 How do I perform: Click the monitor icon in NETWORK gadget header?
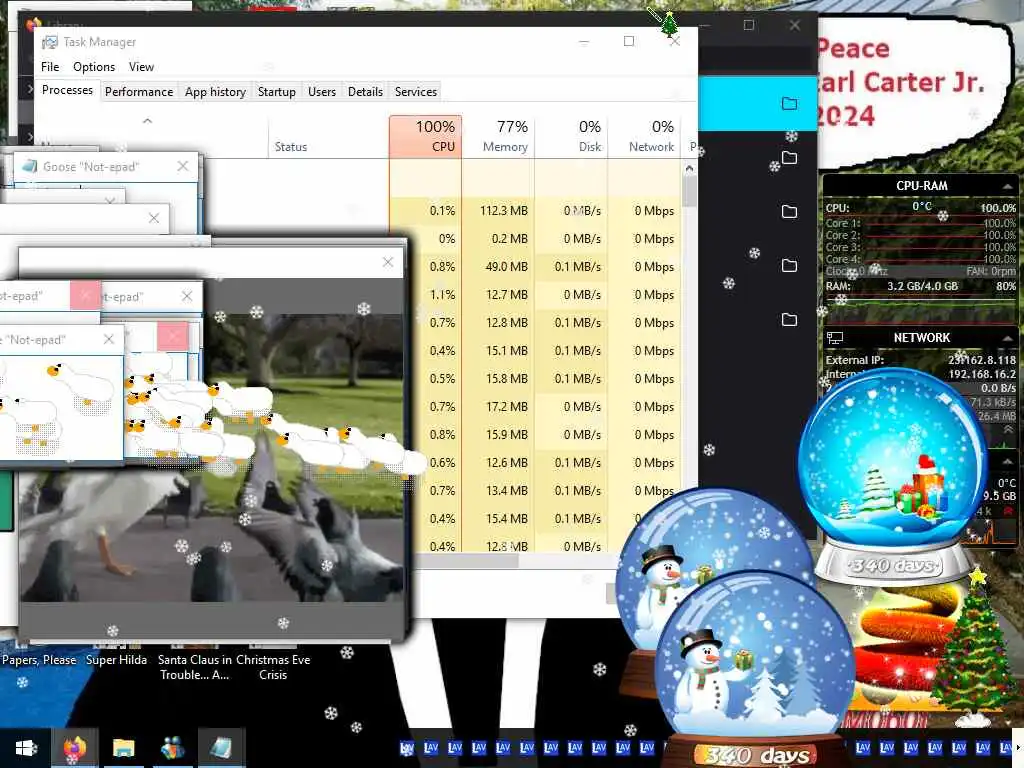point(835,338)
